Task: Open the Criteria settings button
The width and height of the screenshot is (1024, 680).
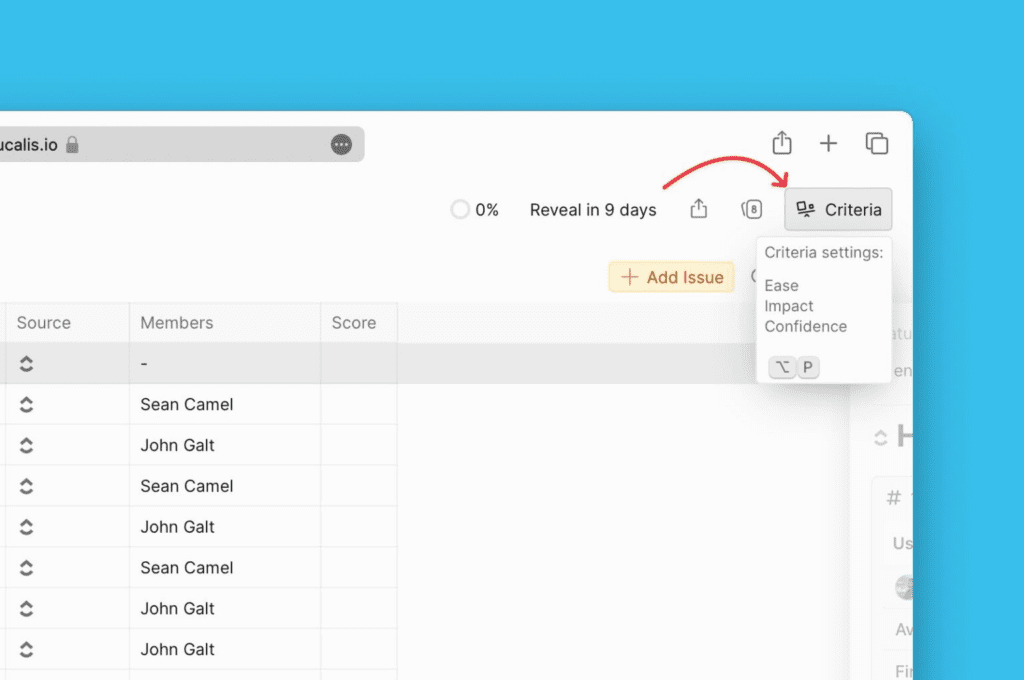Action: 838,210
